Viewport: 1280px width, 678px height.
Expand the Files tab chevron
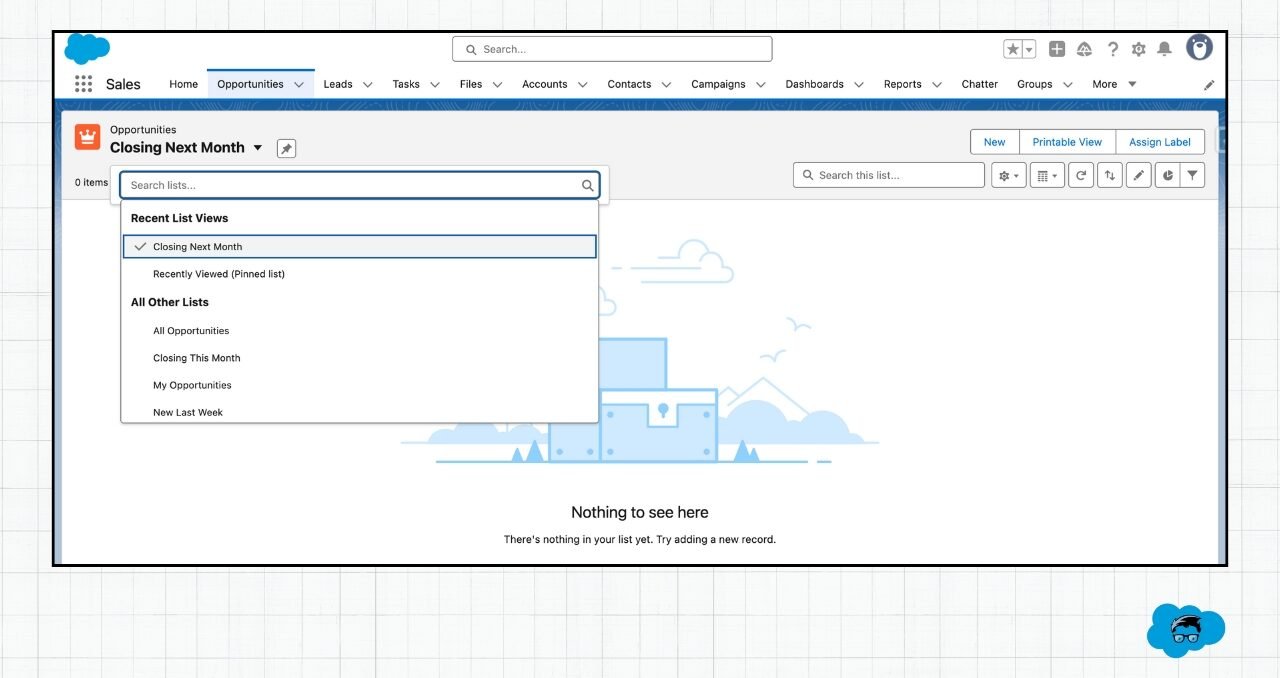point(498,85)
